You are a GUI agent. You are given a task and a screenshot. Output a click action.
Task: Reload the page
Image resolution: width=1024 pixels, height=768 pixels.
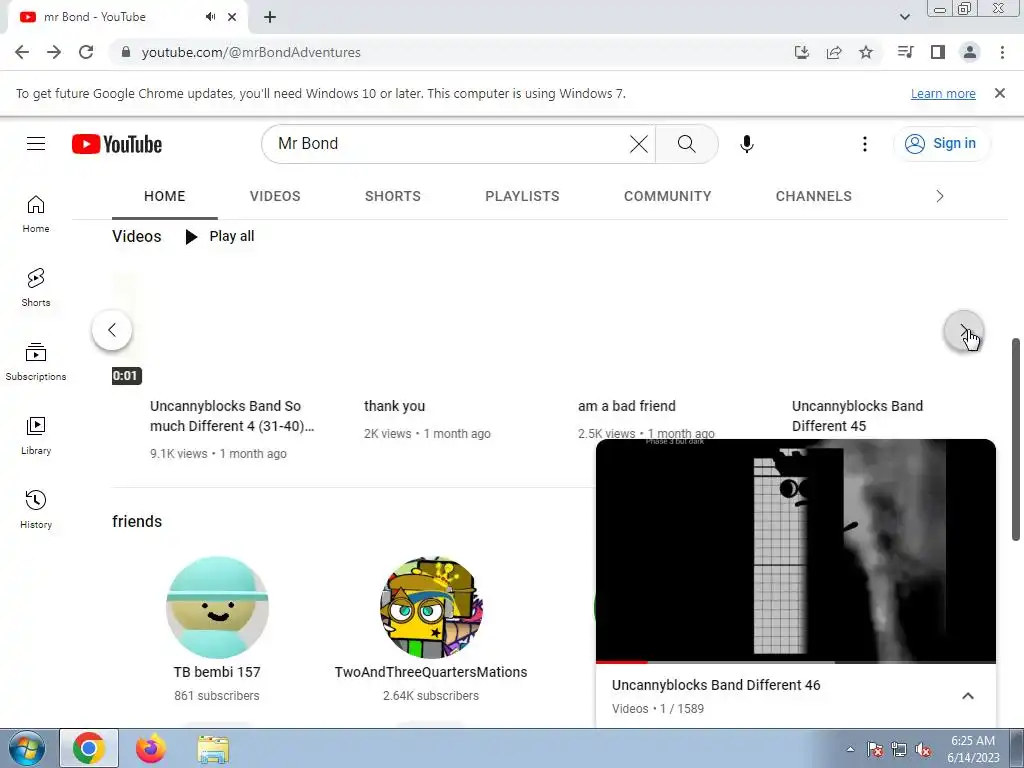(86, 52)
